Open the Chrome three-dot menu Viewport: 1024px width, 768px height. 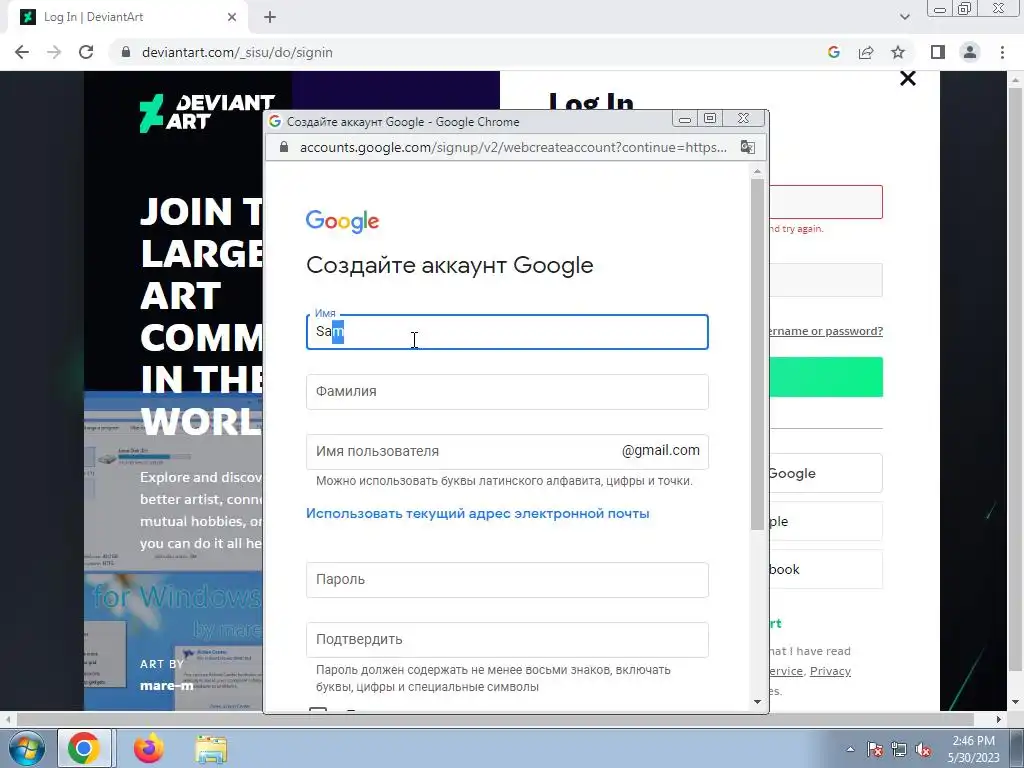(1002, 52)
